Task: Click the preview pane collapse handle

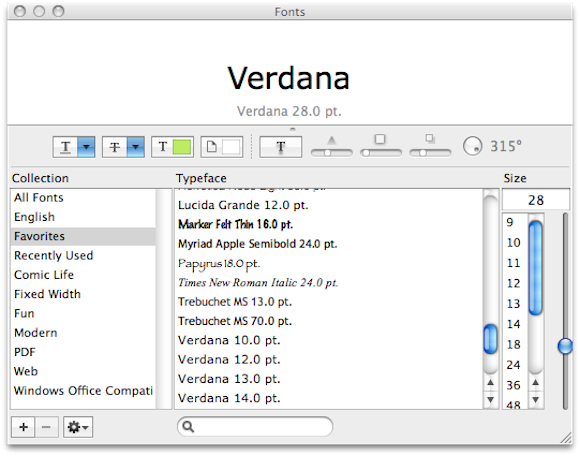Action: [292, 129]
